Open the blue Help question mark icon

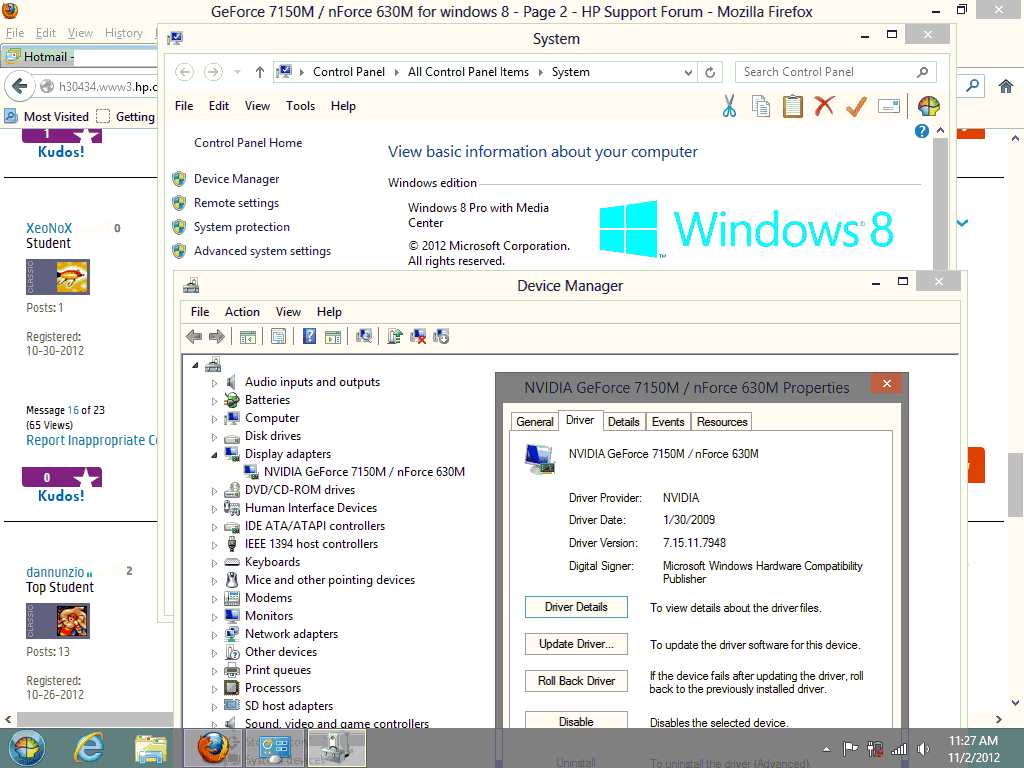pos(921,131)
